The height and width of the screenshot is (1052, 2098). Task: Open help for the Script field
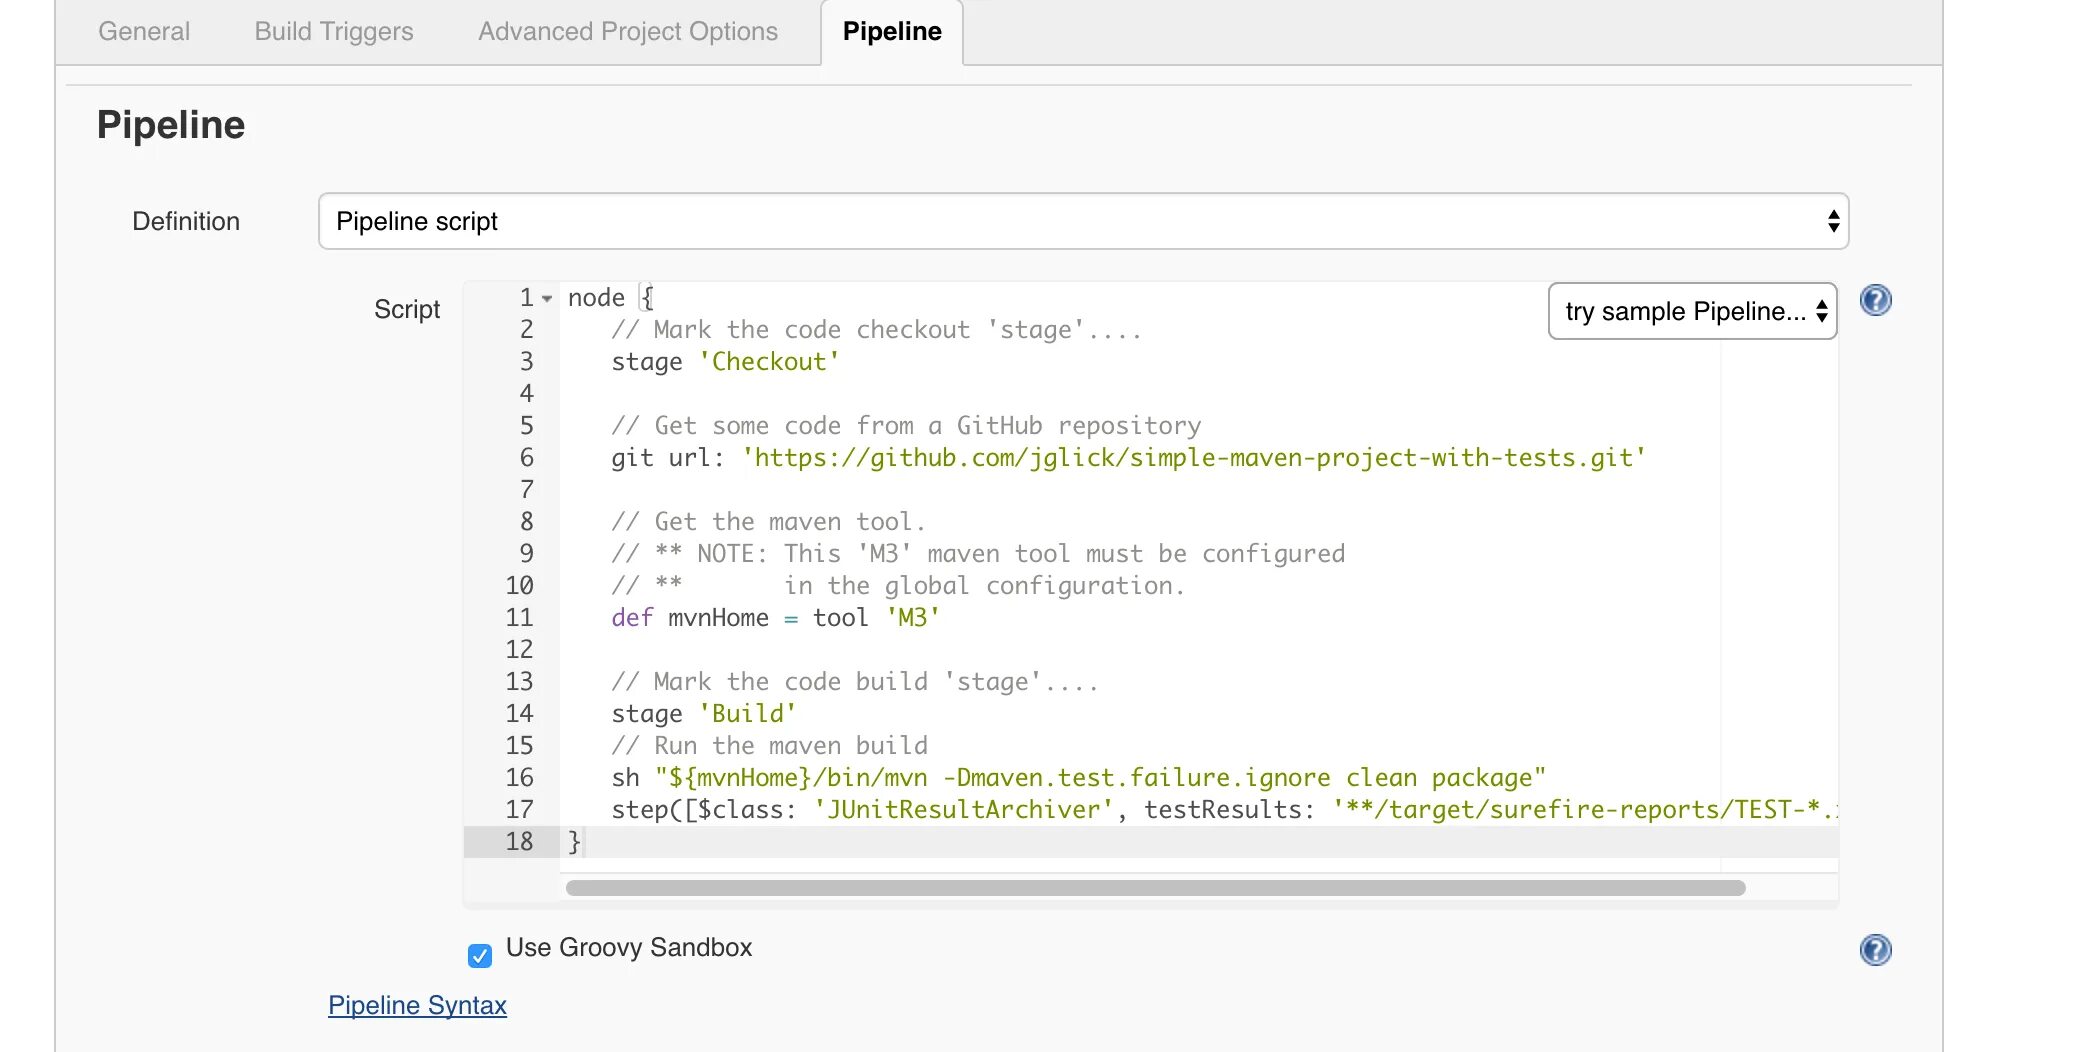1875,300
